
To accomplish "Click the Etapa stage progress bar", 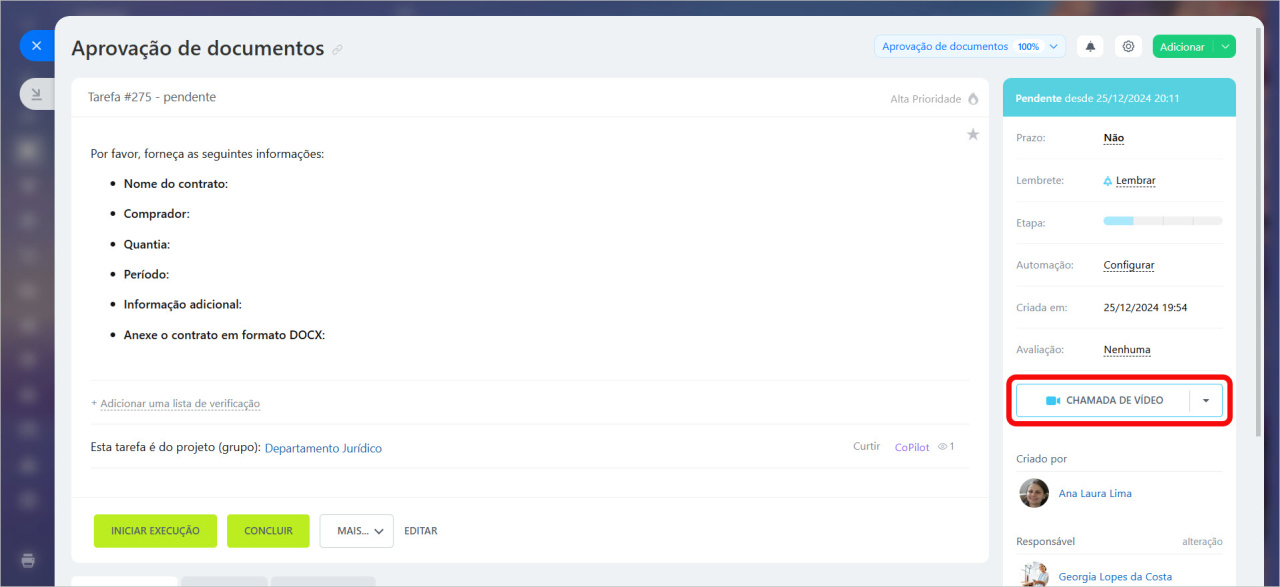I will 1163,220.
